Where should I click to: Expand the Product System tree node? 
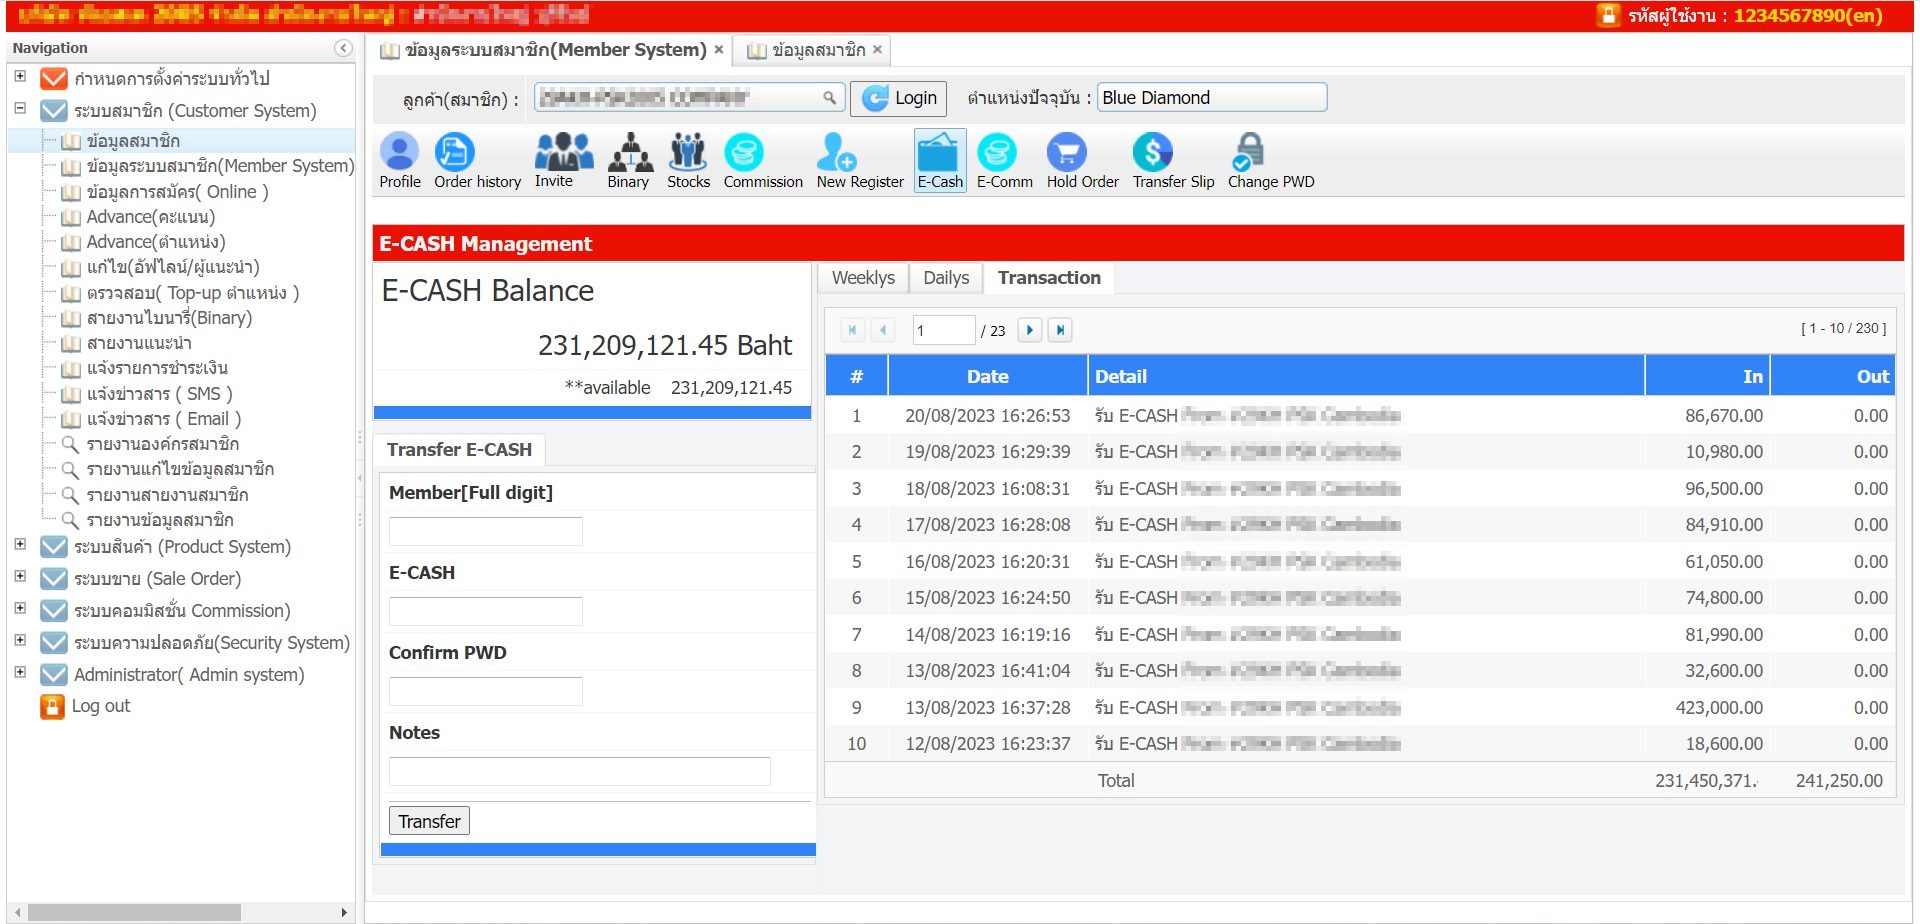(20, 544)
